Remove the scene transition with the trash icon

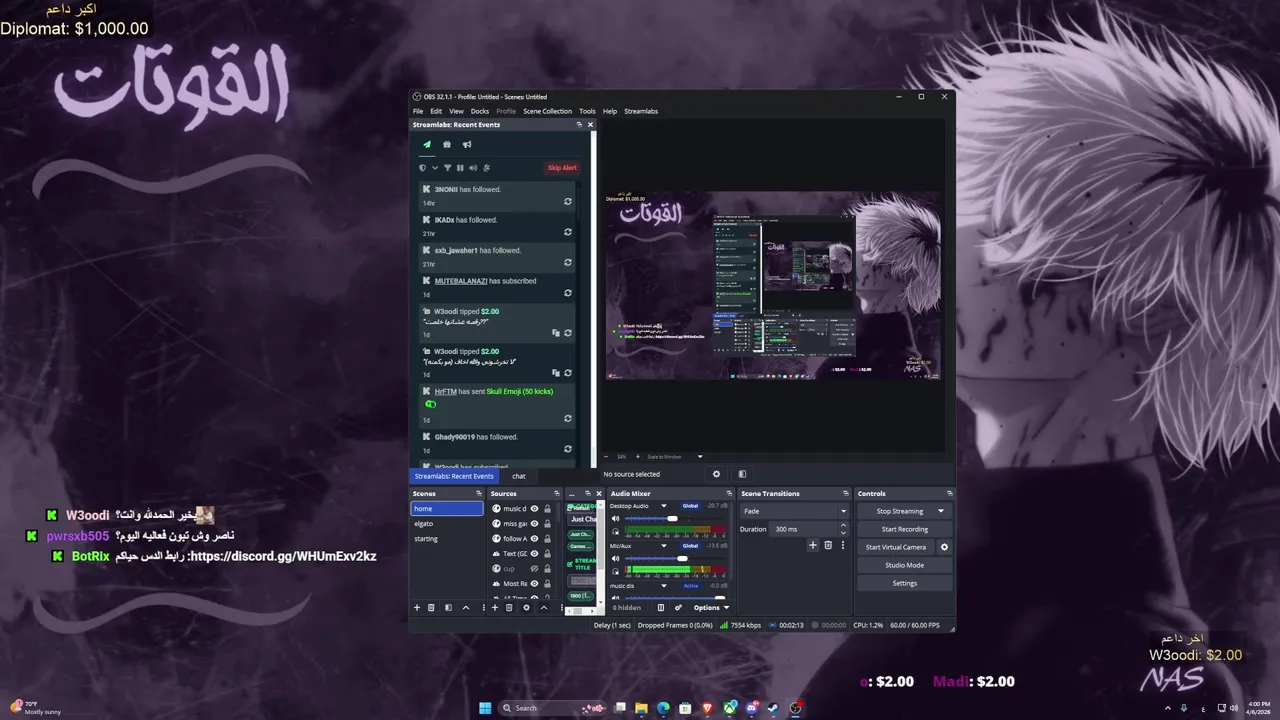pos(828,545)
